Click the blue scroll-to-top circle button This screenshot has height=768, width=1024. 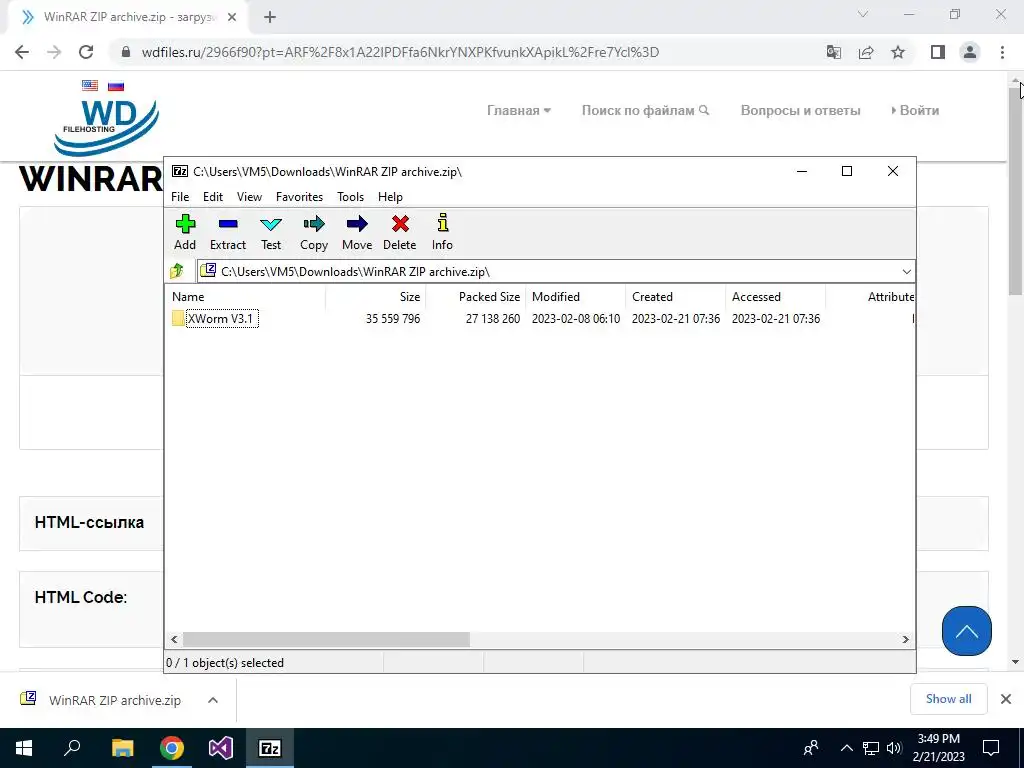coord(967,631)
